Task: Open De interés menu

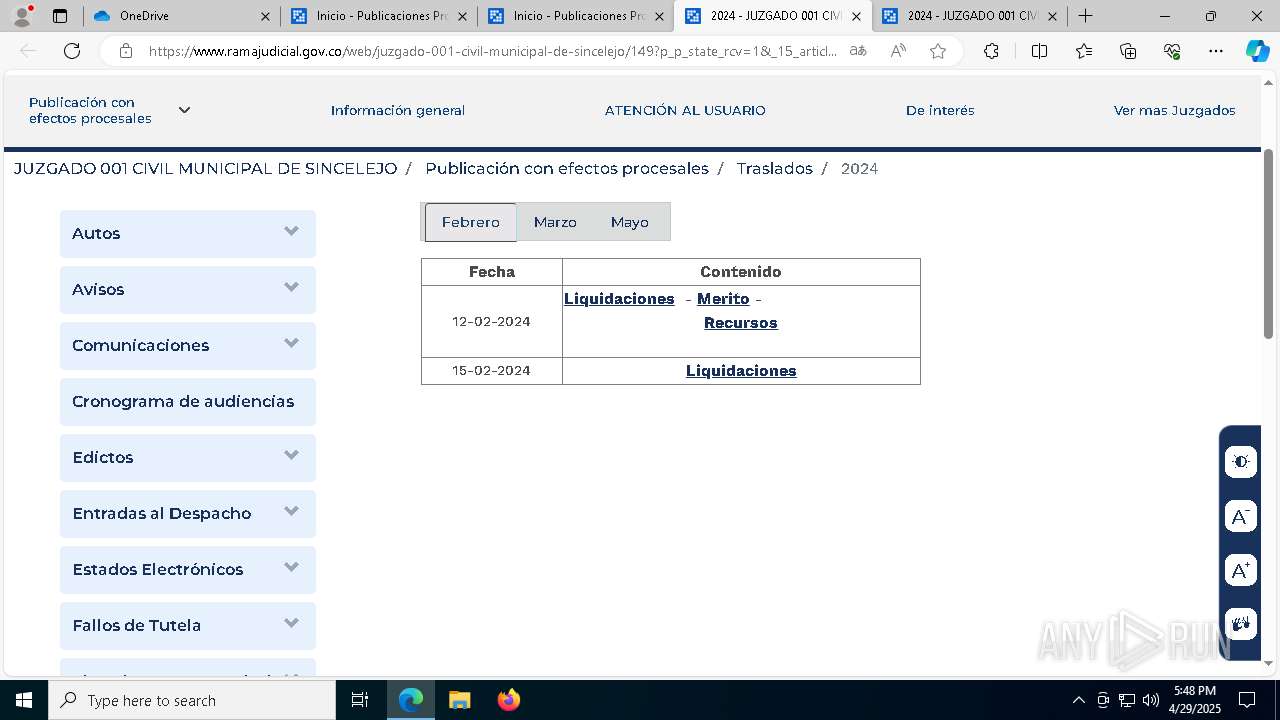Action: [940, 110]
